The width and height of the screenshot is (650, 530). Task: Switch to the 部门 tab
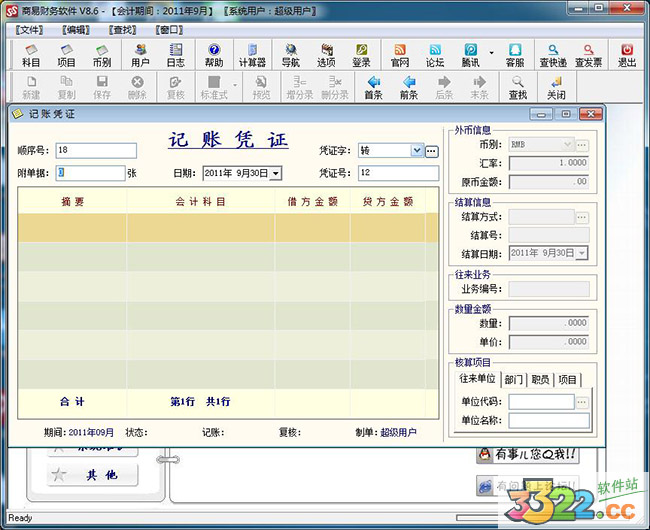pos(513,380)
